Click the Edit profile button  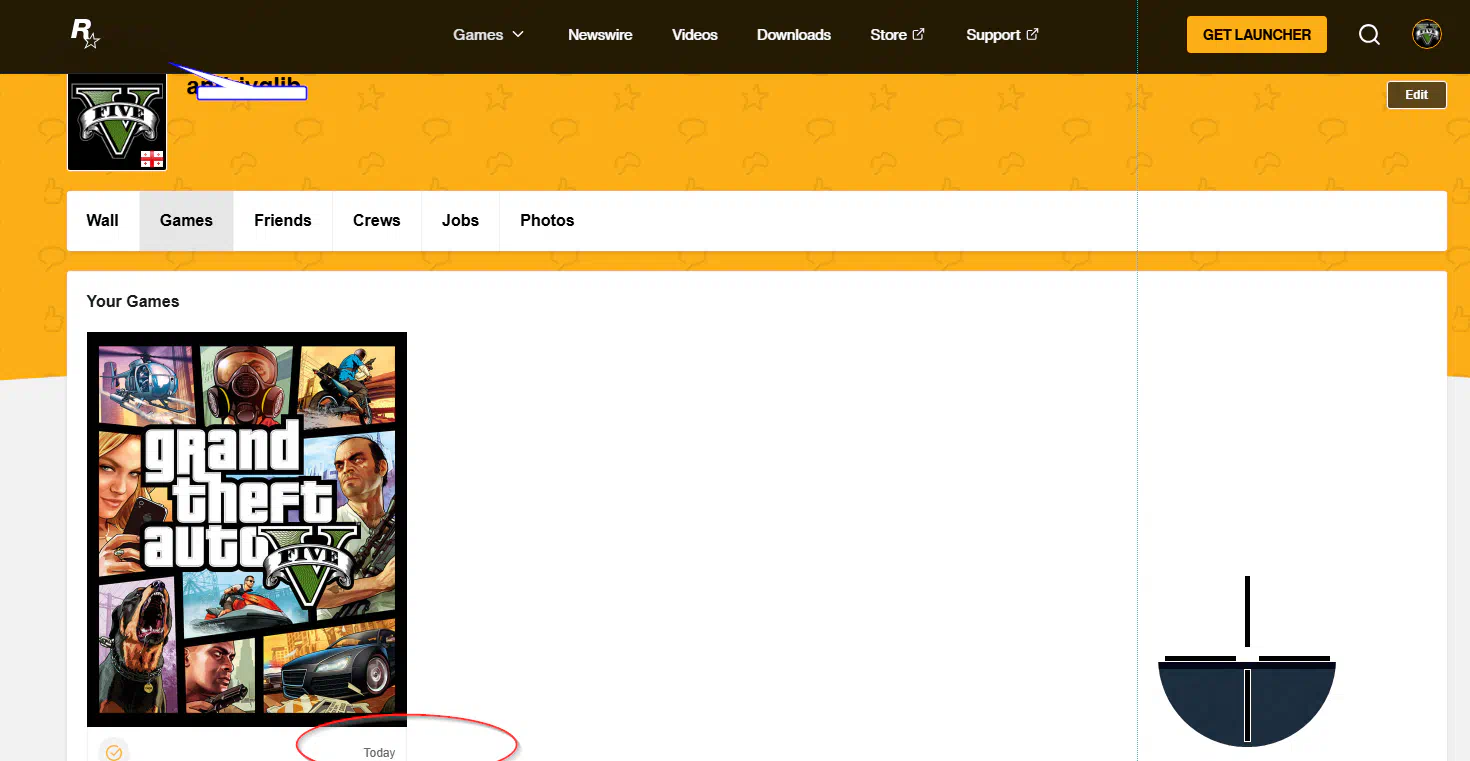pos(1417,95)
